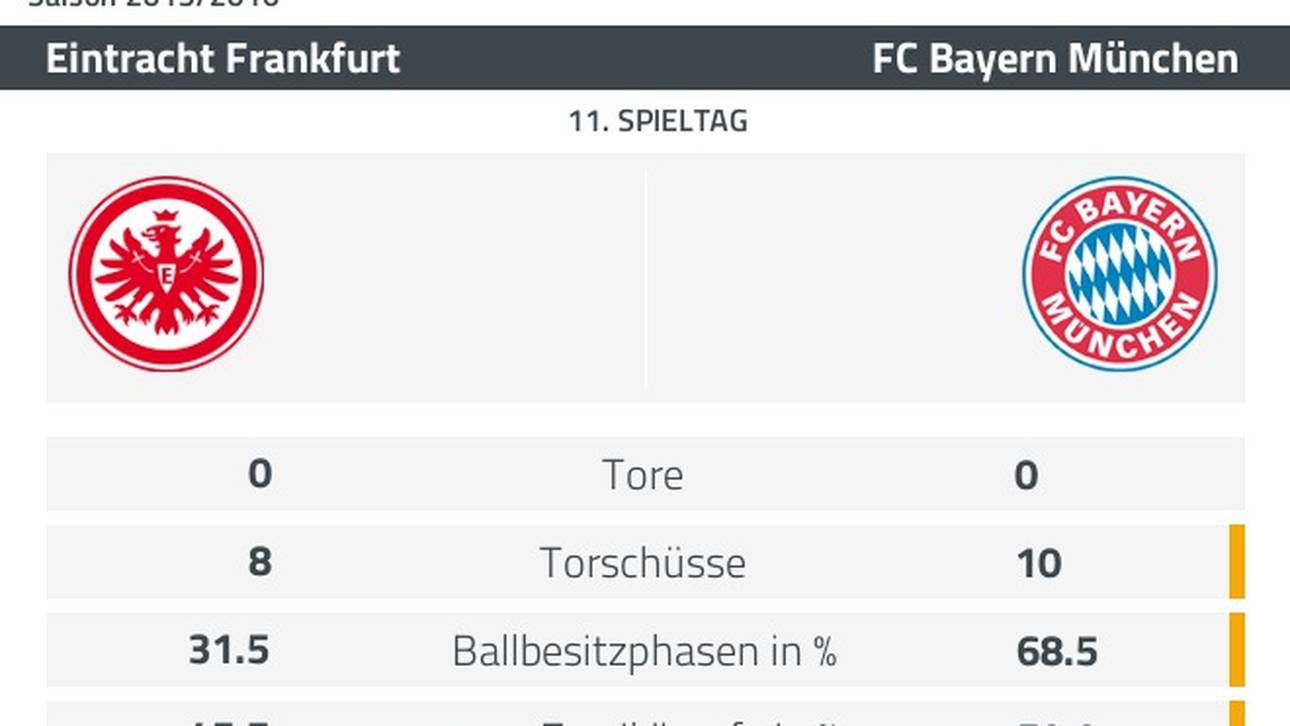Click the orange bar beside Torschüsse row

pyautogui.click(x=1237, y=562)
